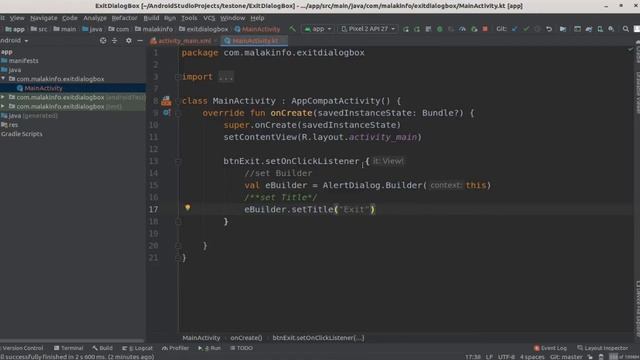The height and width of the screenshot is (360, 640).
Task: Click the Make Project hammer icon
Action: tap(292, 29)
